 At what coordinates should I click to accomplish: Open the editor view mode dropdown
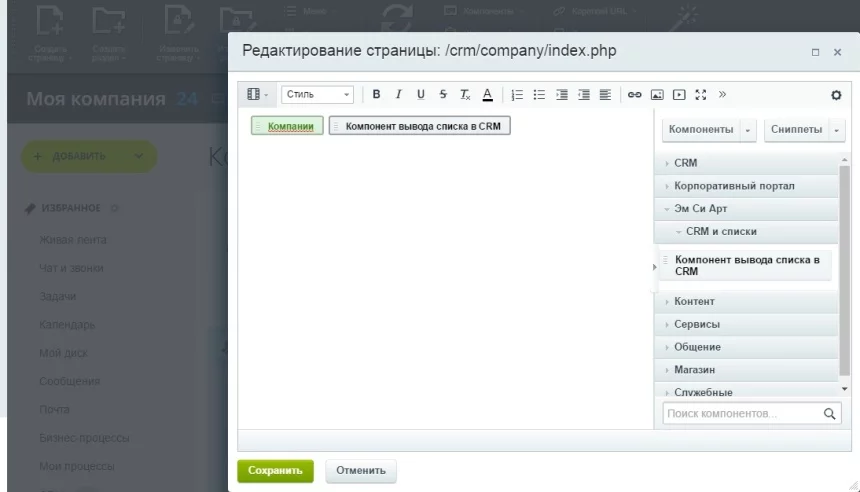pyautogui.click(x=259, y=94)
